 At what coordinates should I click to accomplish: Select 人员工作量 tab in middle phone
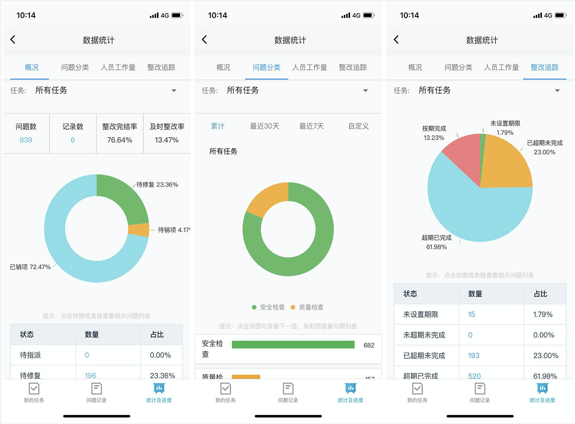click(310, 67)
